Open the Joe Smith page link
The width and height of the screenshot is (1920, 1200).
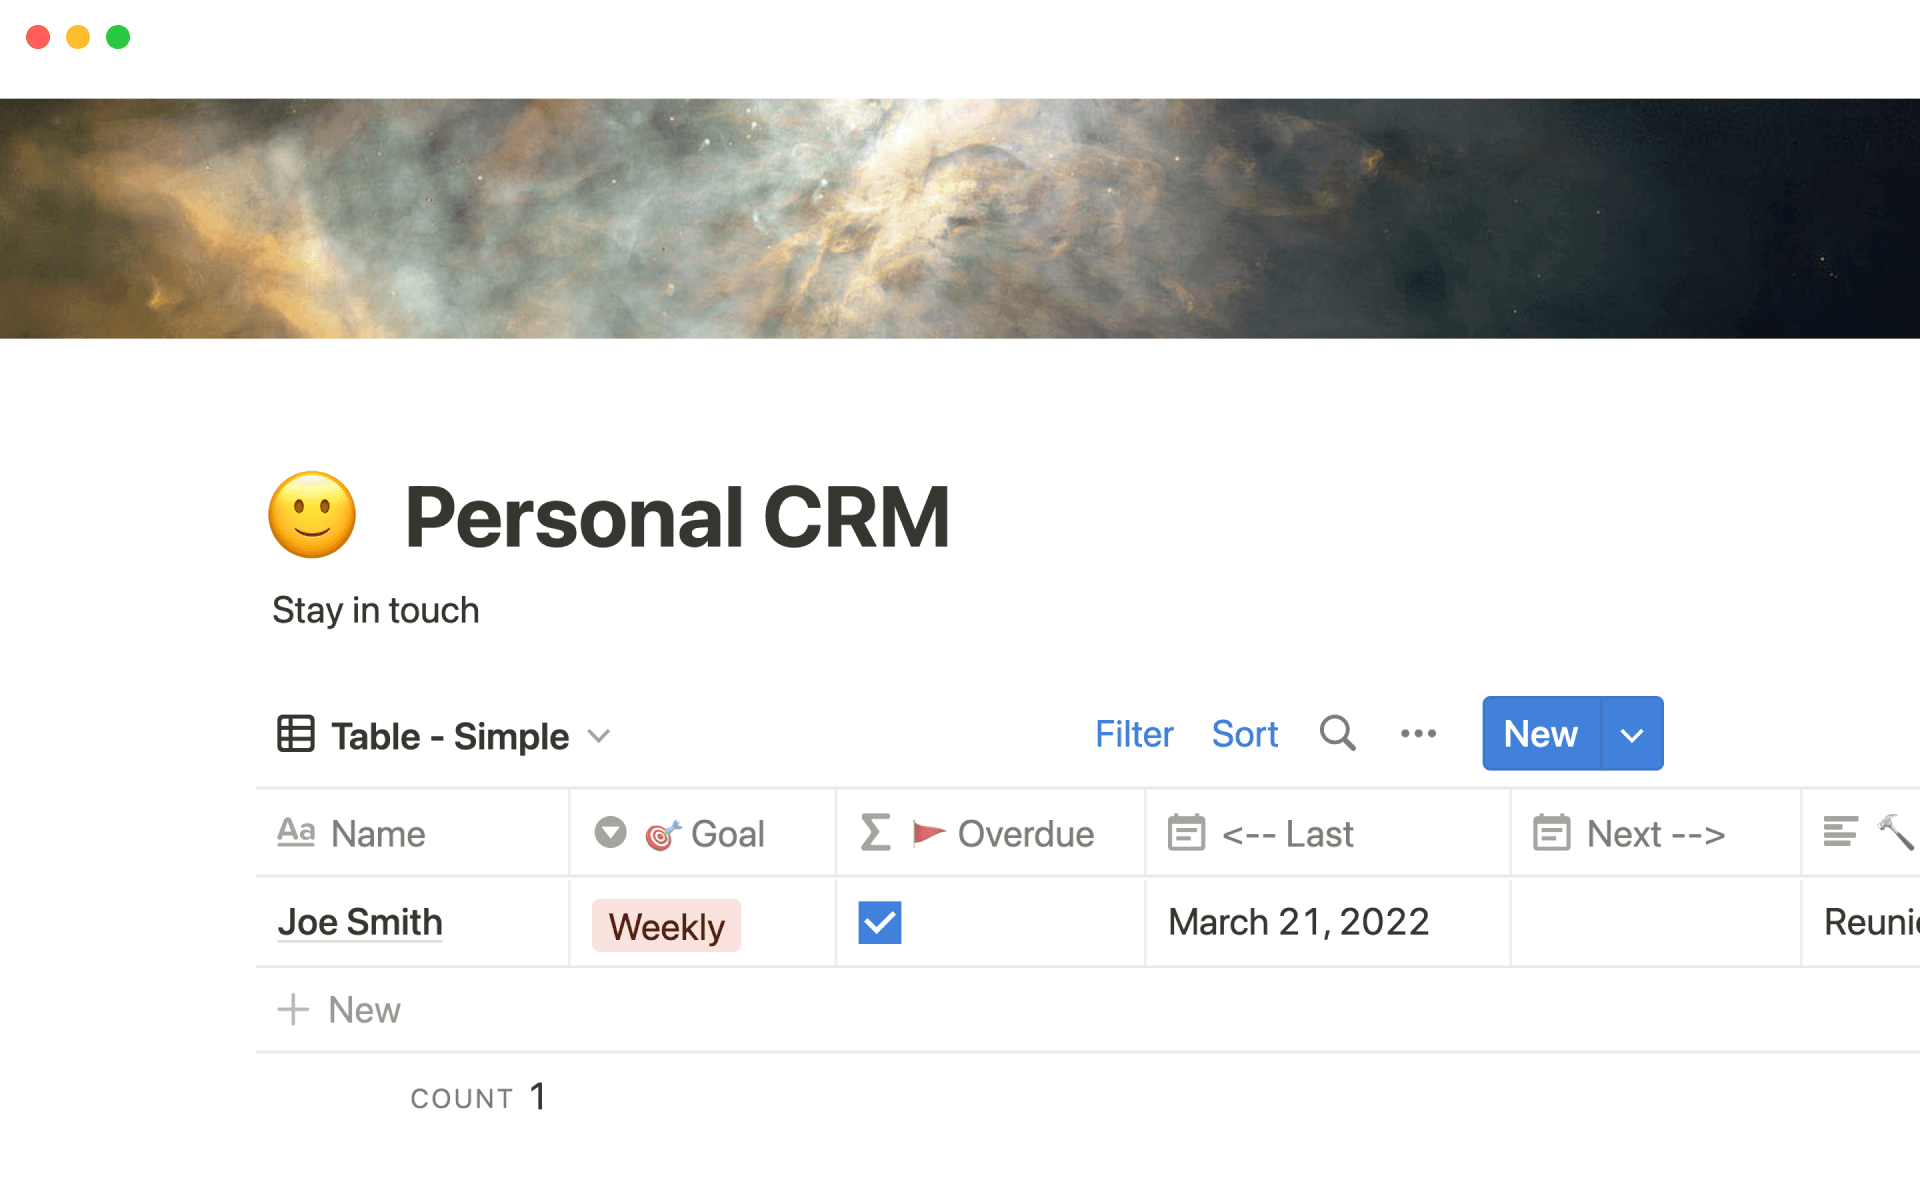360,922
